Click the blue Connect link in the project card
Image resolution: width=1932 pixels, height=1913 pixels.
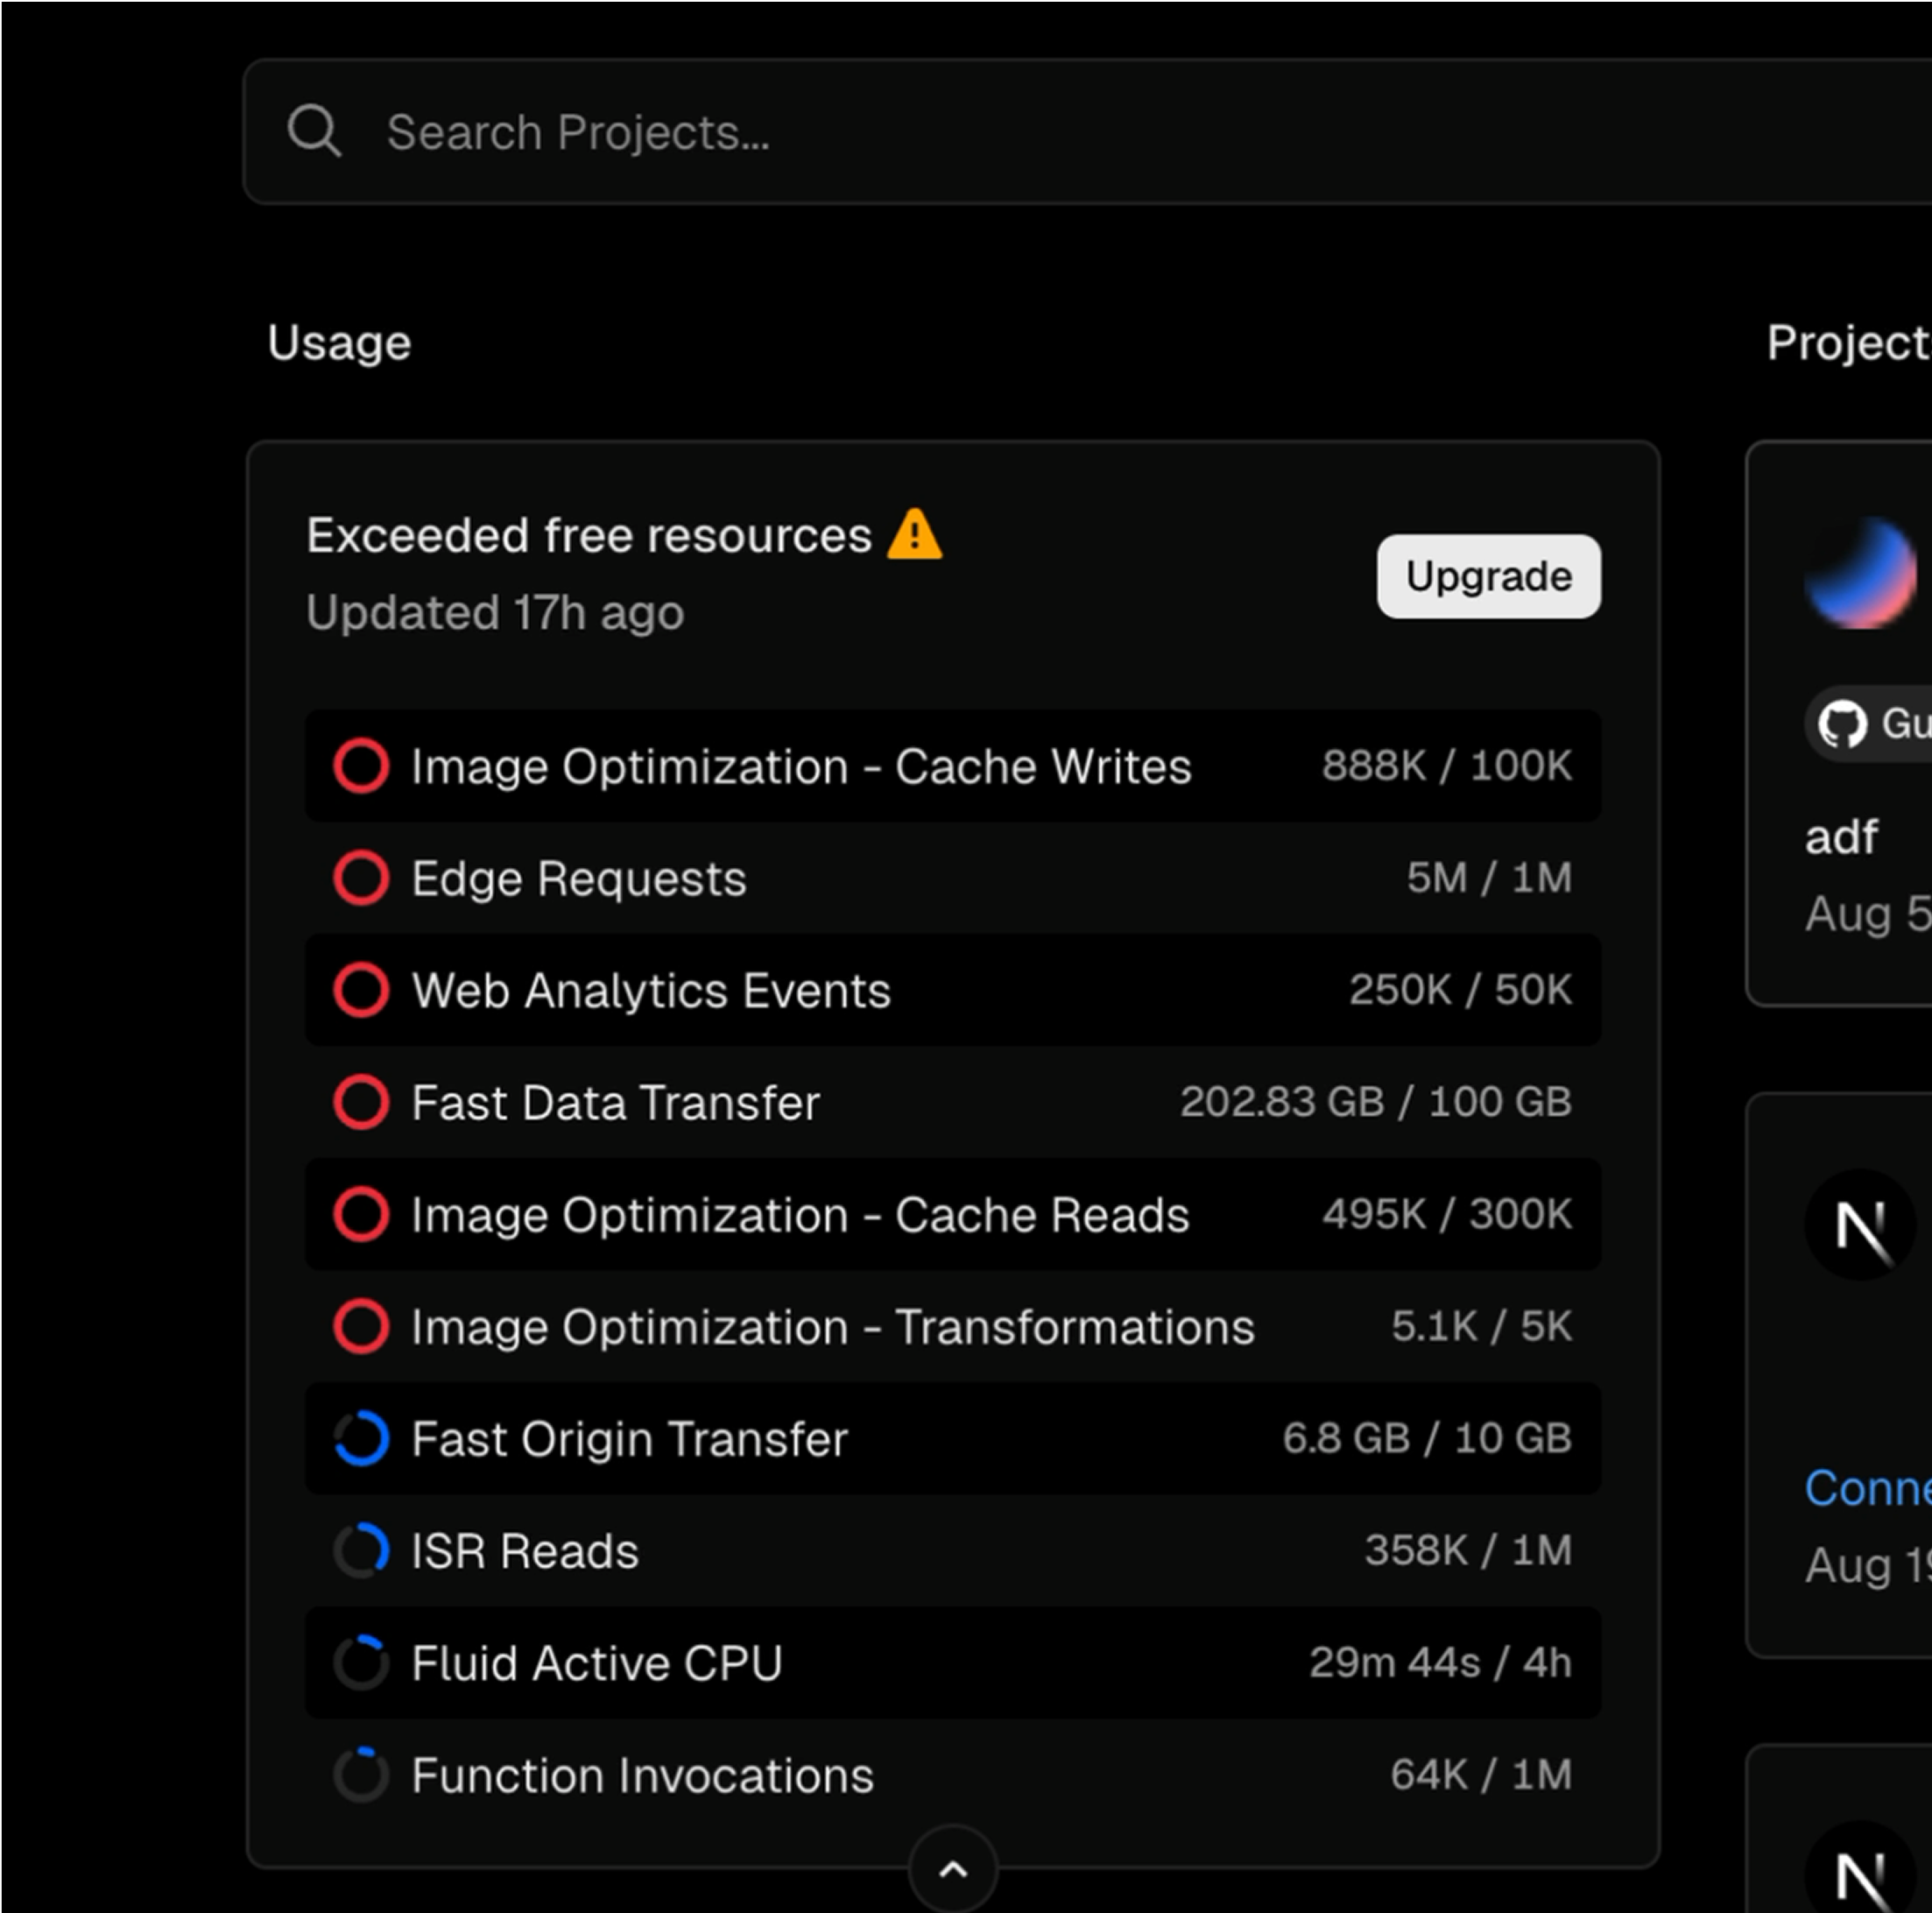point(1866,1489)
